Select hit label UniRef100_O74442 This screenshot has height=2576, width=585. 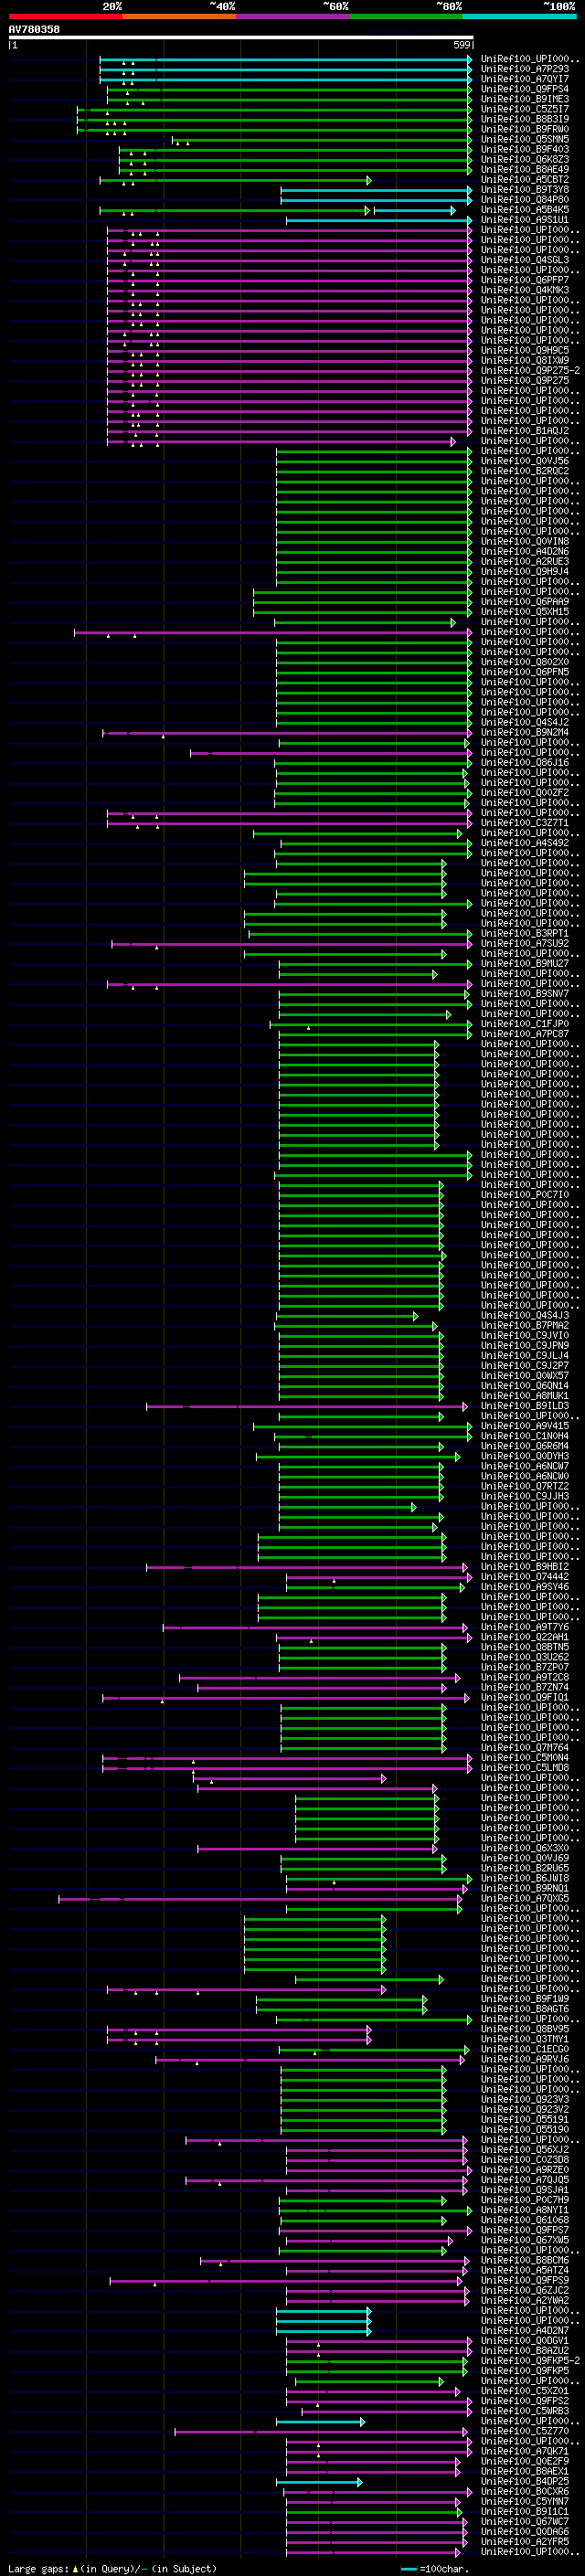525,1576
